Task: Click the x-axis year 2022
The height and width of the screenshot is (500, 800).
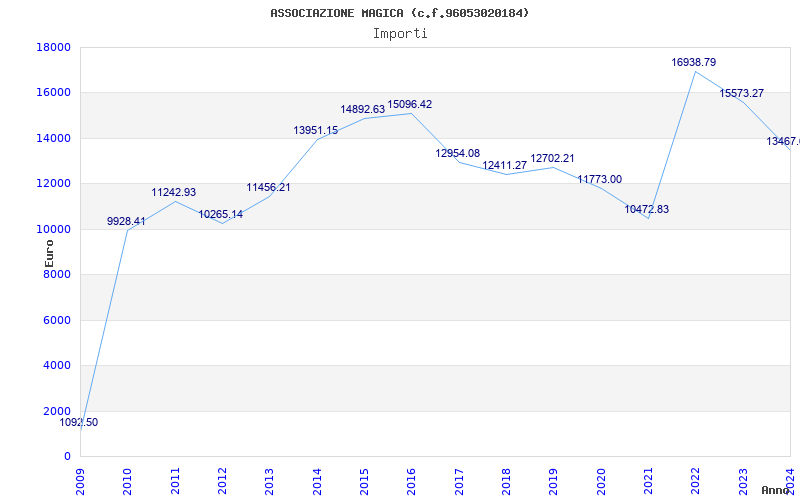Action: point(695,482)
